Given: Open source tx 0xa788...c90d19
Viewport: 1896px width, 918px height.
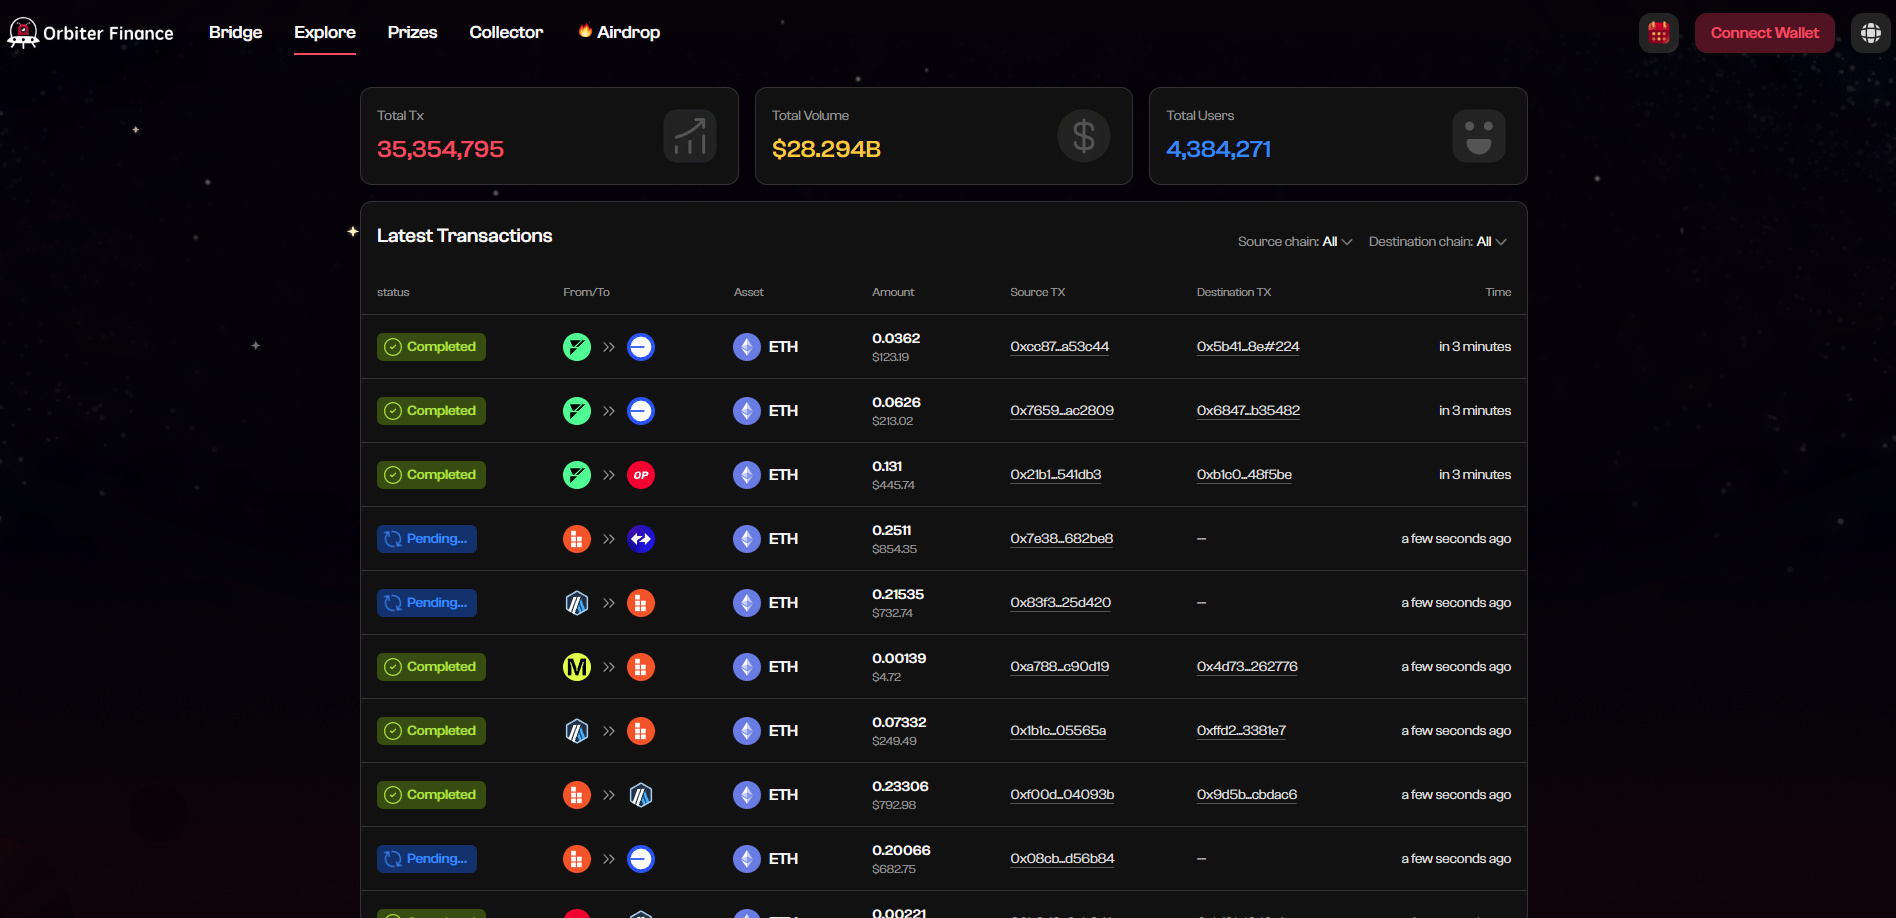Looking at the screenshot, I should click(x=1059, y=667).
